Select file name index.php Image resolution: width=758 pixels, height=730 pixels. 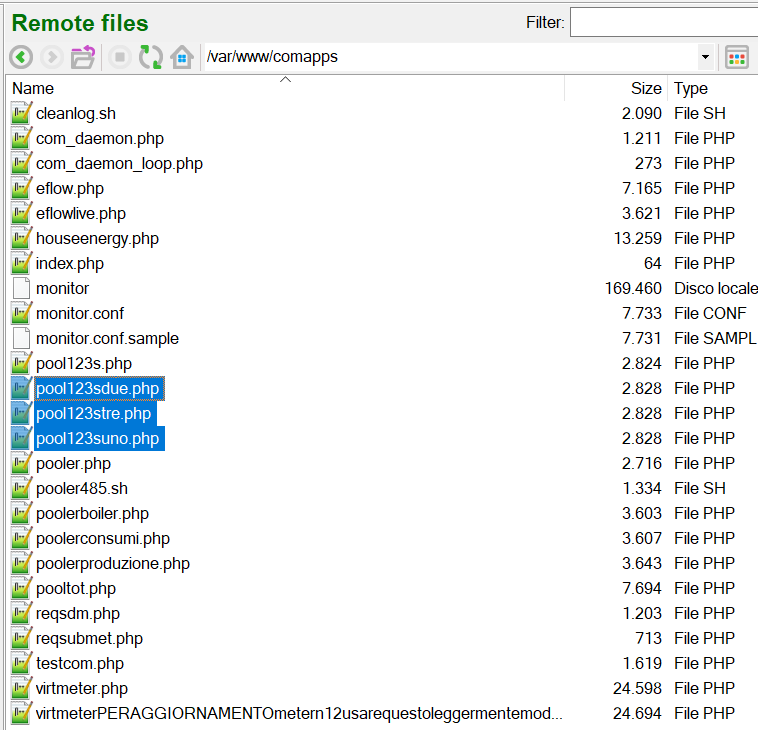tap(70, 264)
